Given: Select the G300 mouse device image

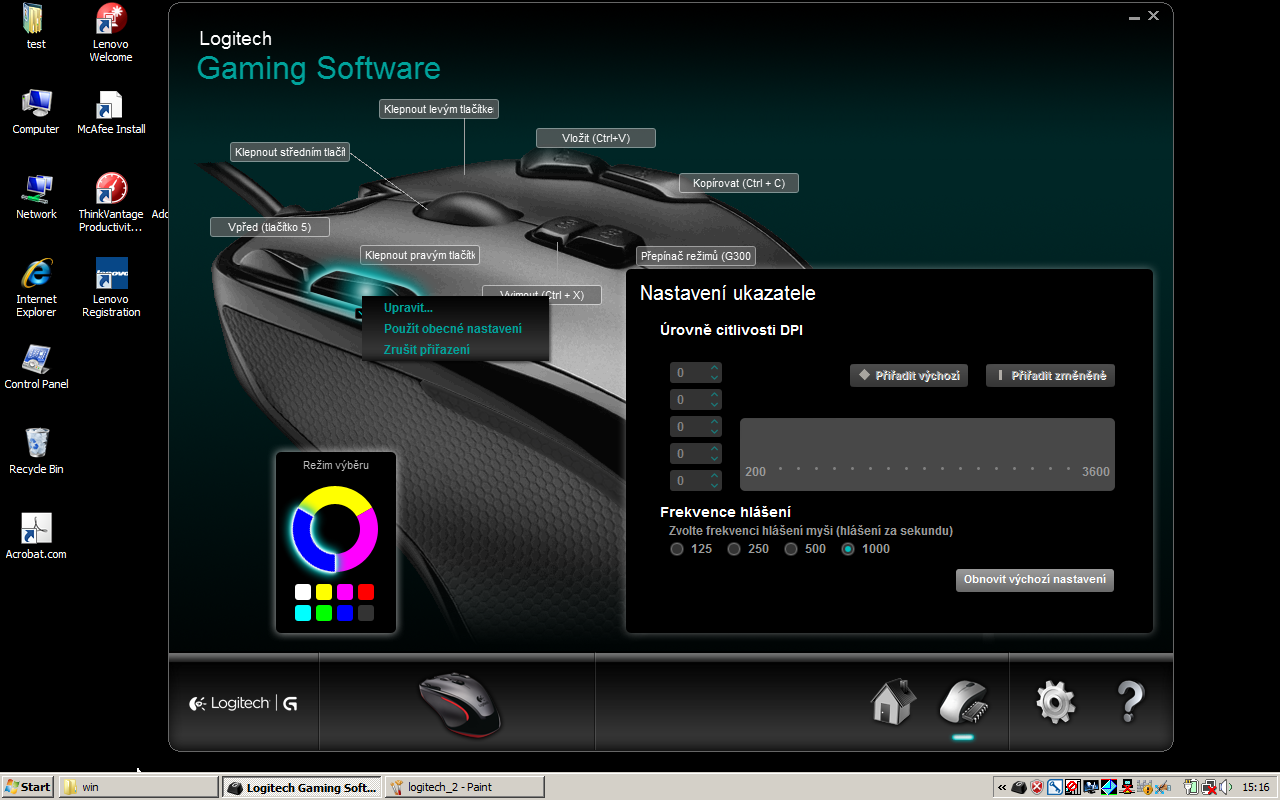Looking at the screenshot, I should pyautogui.click(x=460, y=704).
